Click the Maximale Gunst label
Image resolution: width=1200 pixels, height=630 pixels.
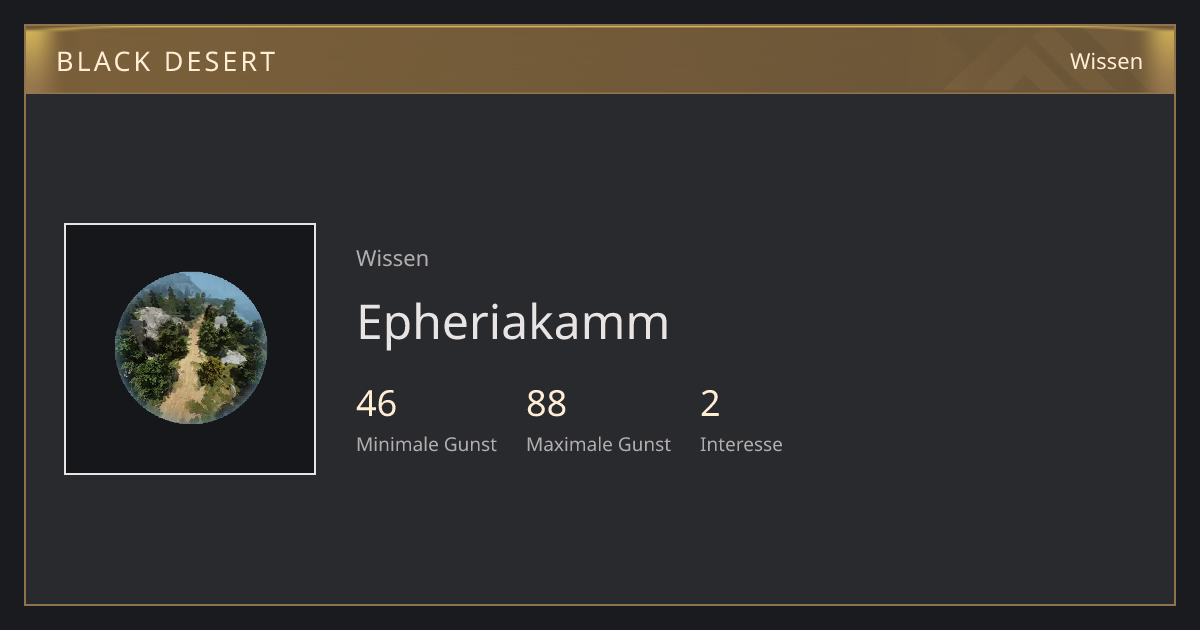[x=598, y=444]
